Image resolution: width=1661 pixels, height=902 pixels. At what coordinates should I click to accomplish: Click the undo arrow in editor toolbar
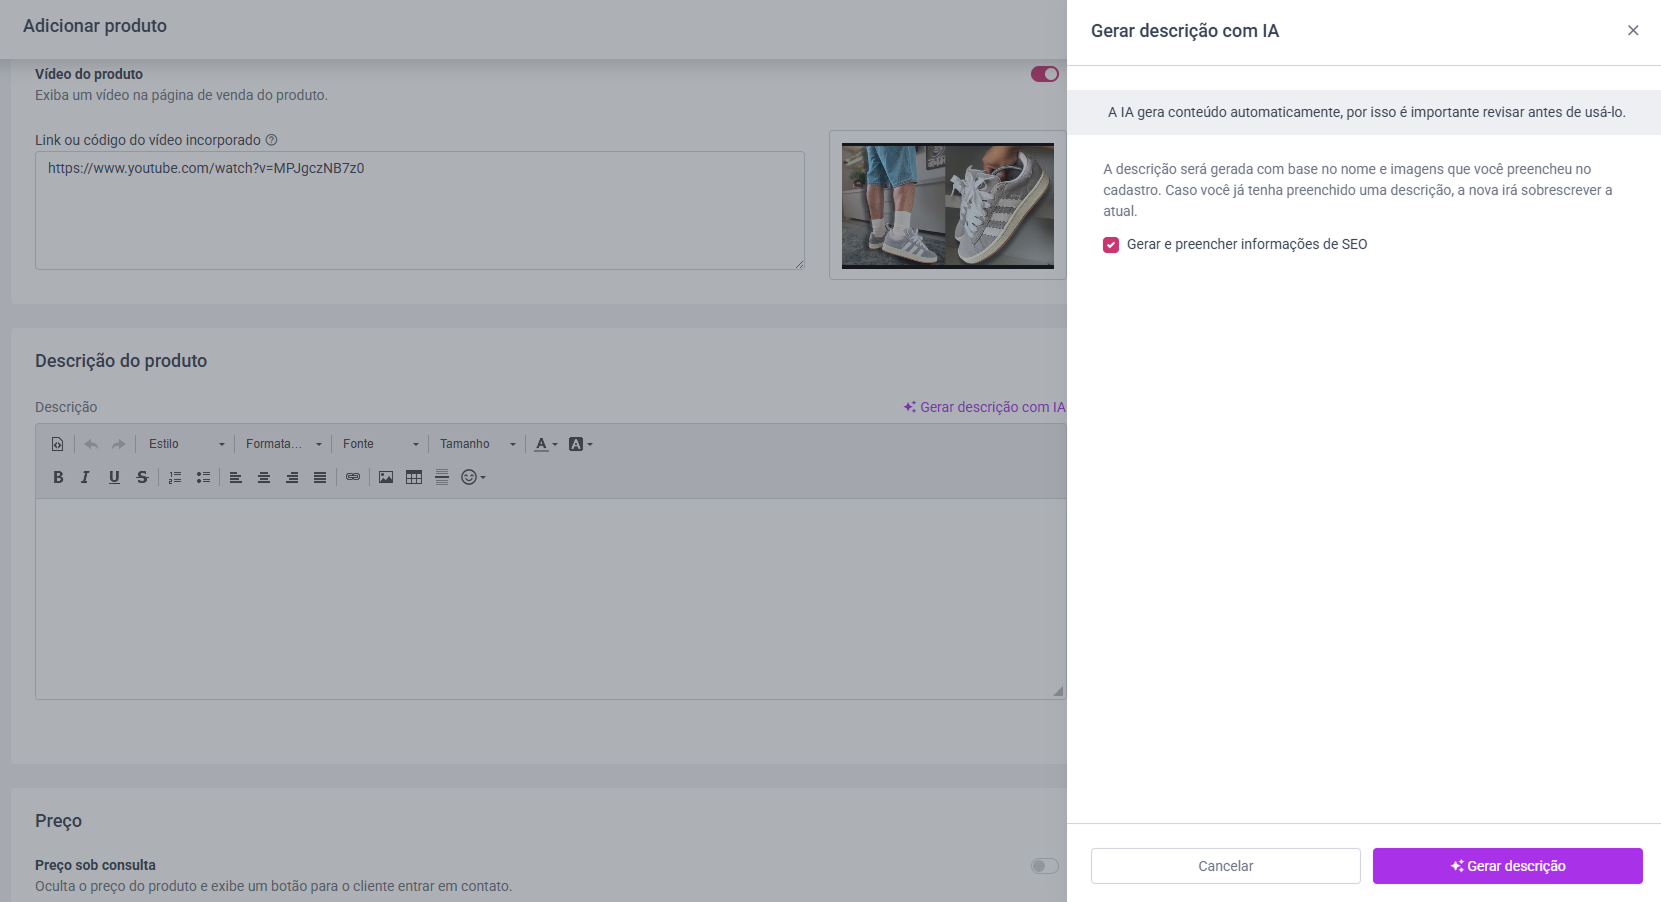pyautogui.click(x=91, y=444)
